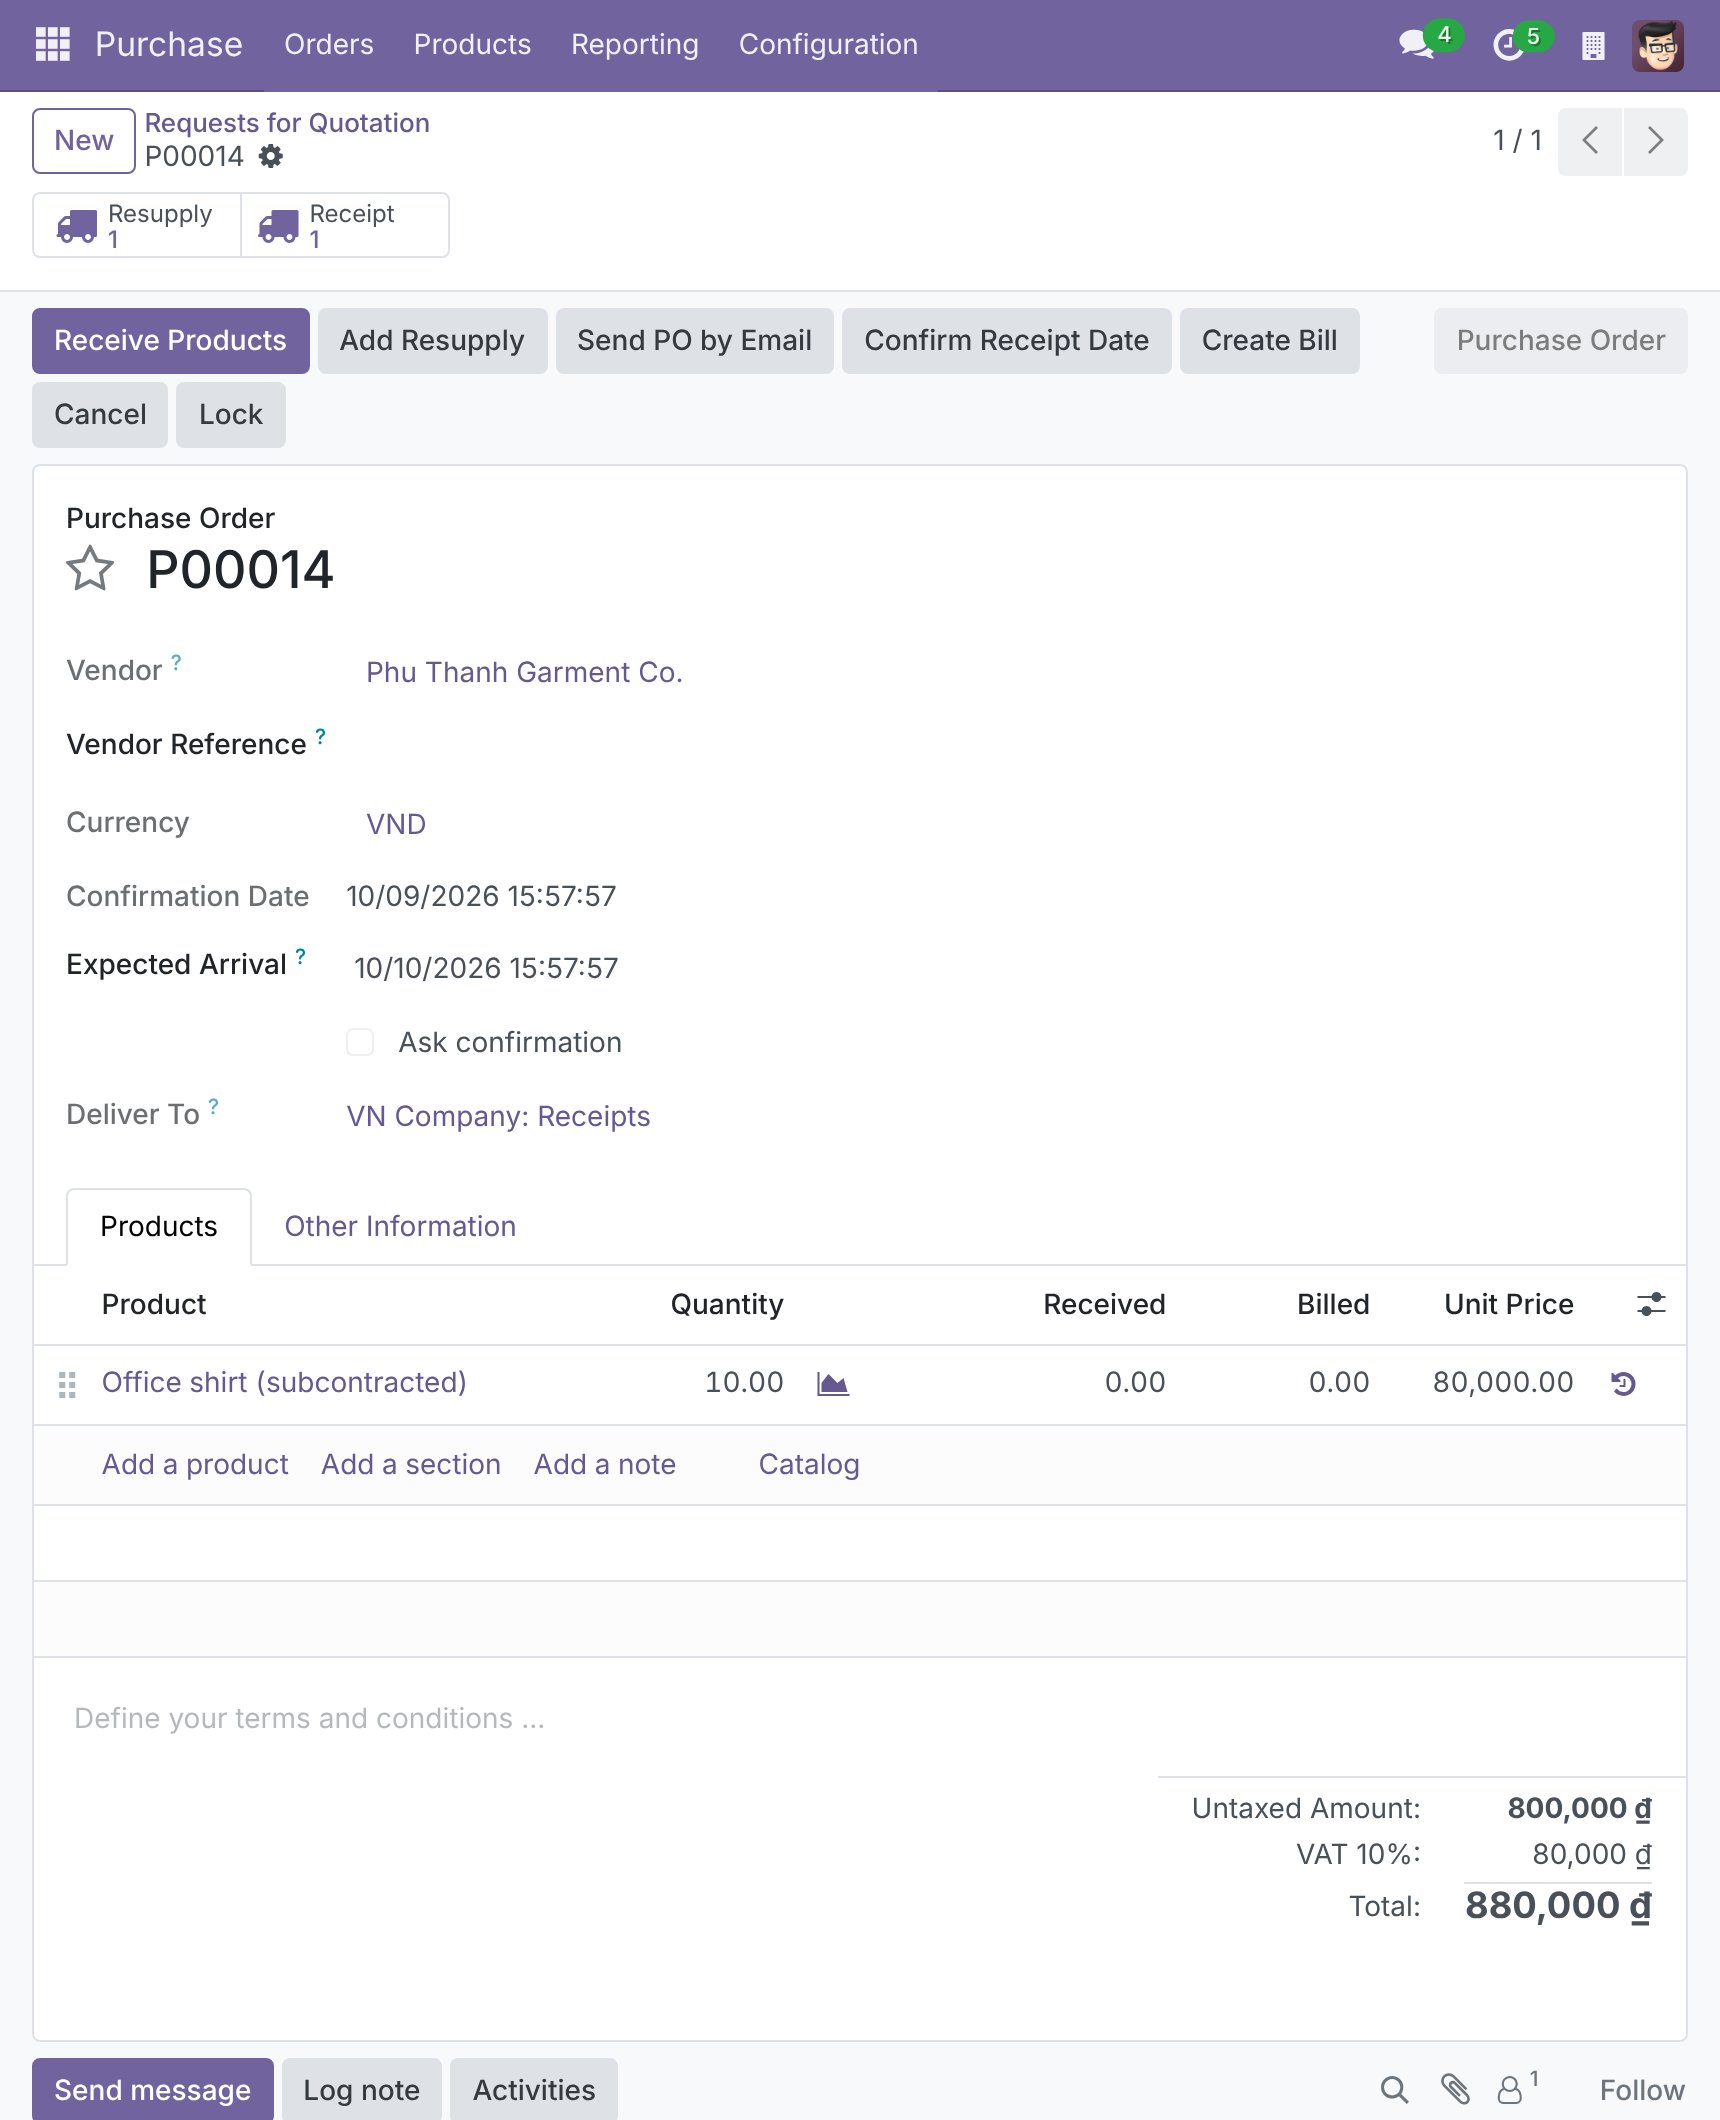Open the forecast chart icon for Office shirt
Screen dimensions: 1720x2120
point(832,1384)
